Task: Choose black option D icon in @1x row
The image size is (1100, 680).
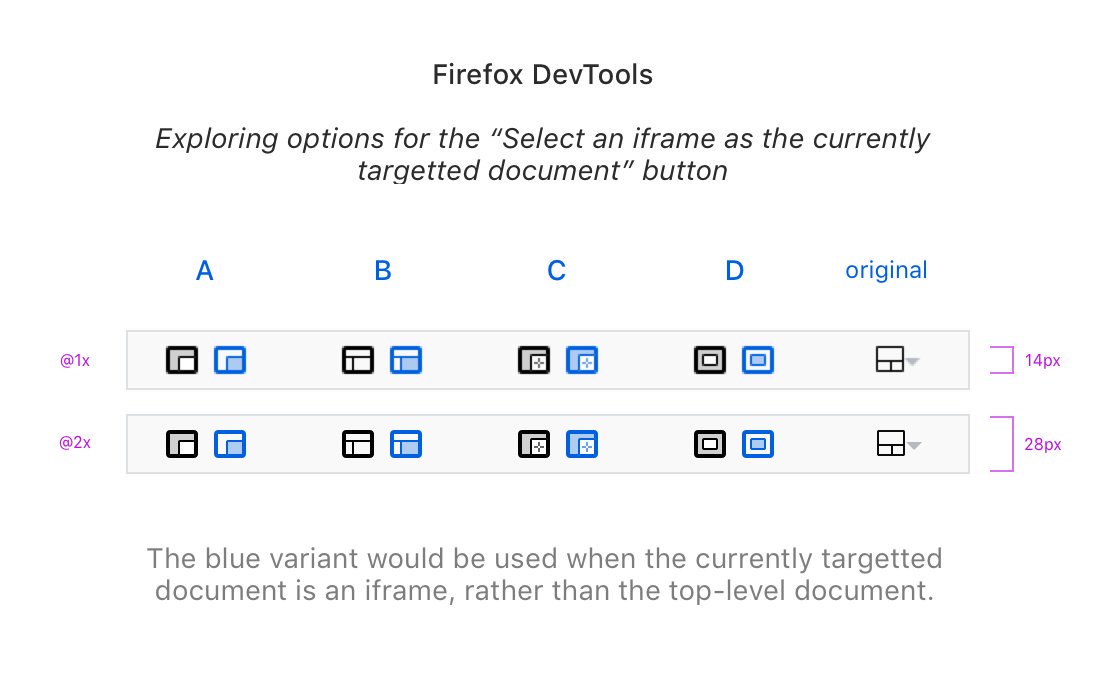Action: click(x=710, y=360)
